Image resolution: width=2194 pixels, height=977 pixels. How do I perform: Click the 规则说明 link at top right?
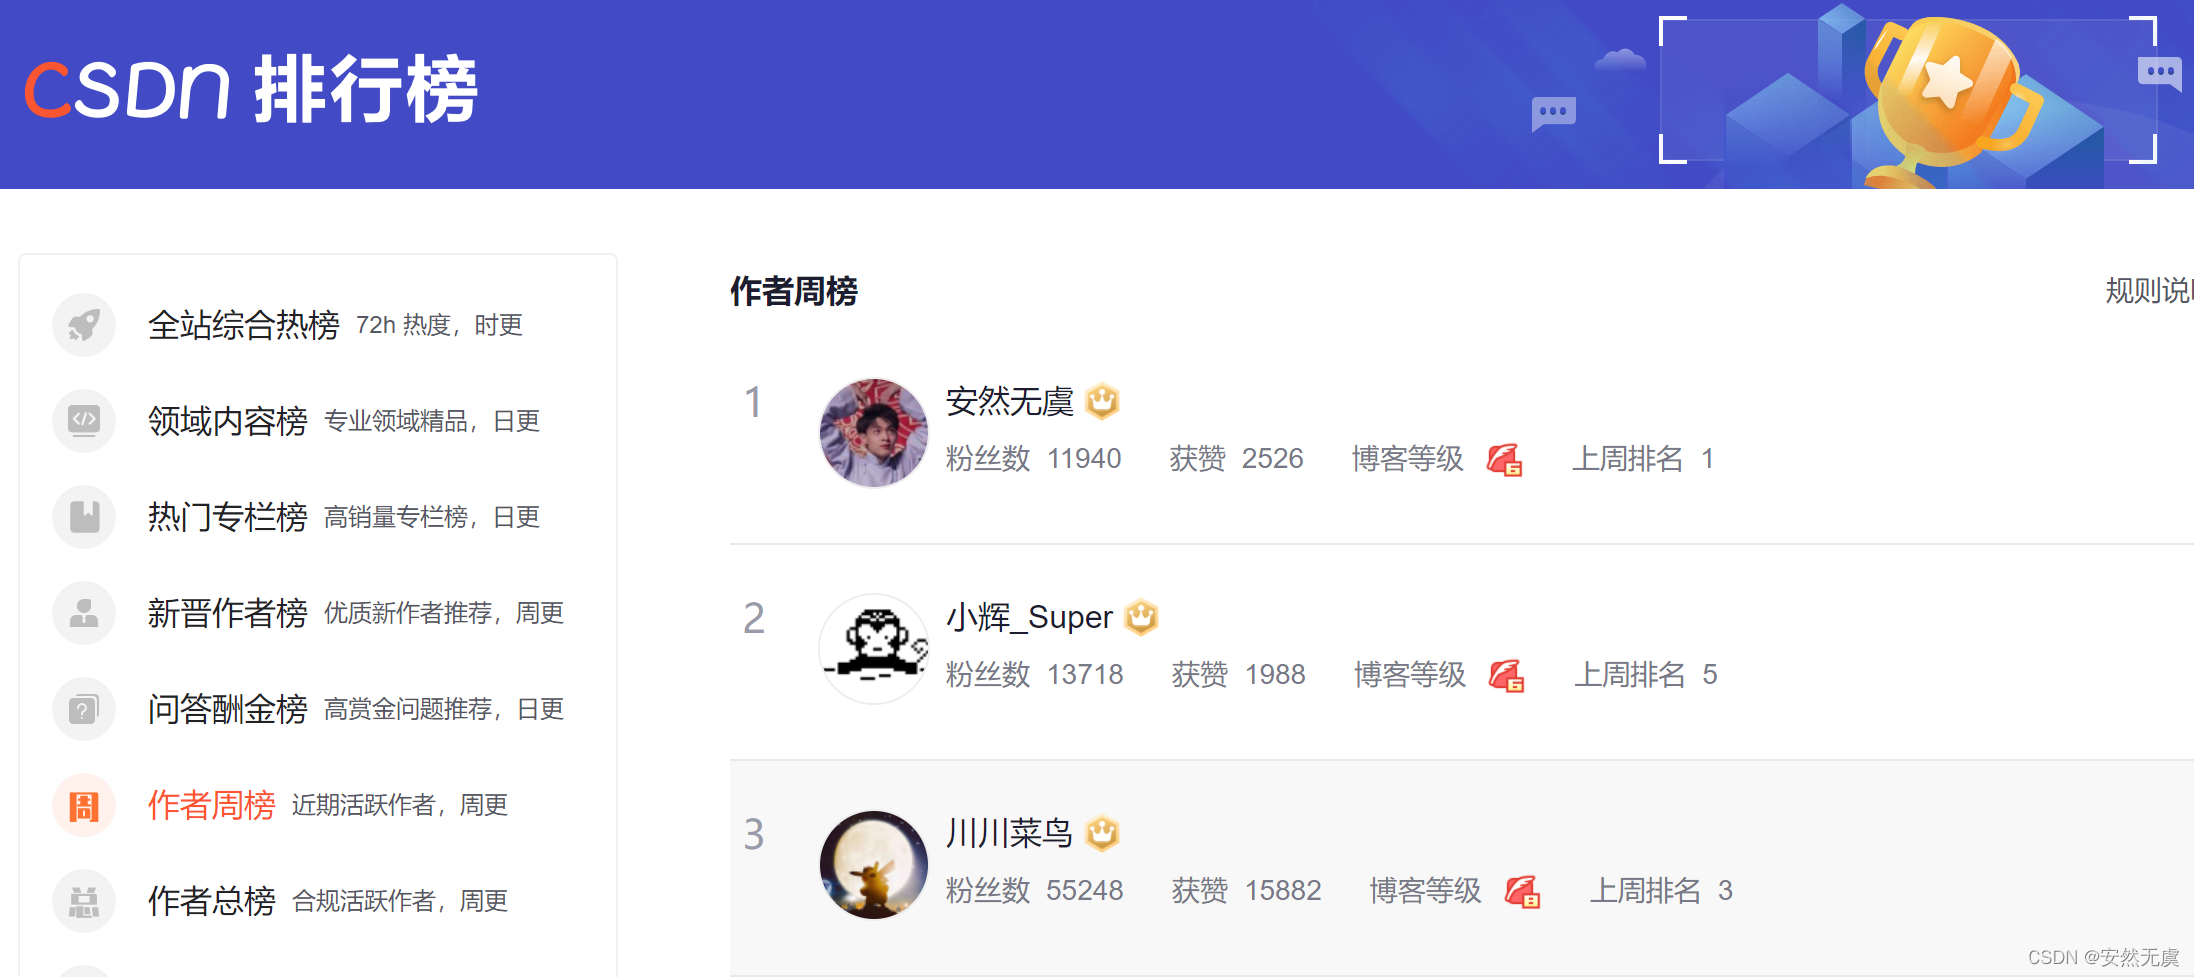2149,290
